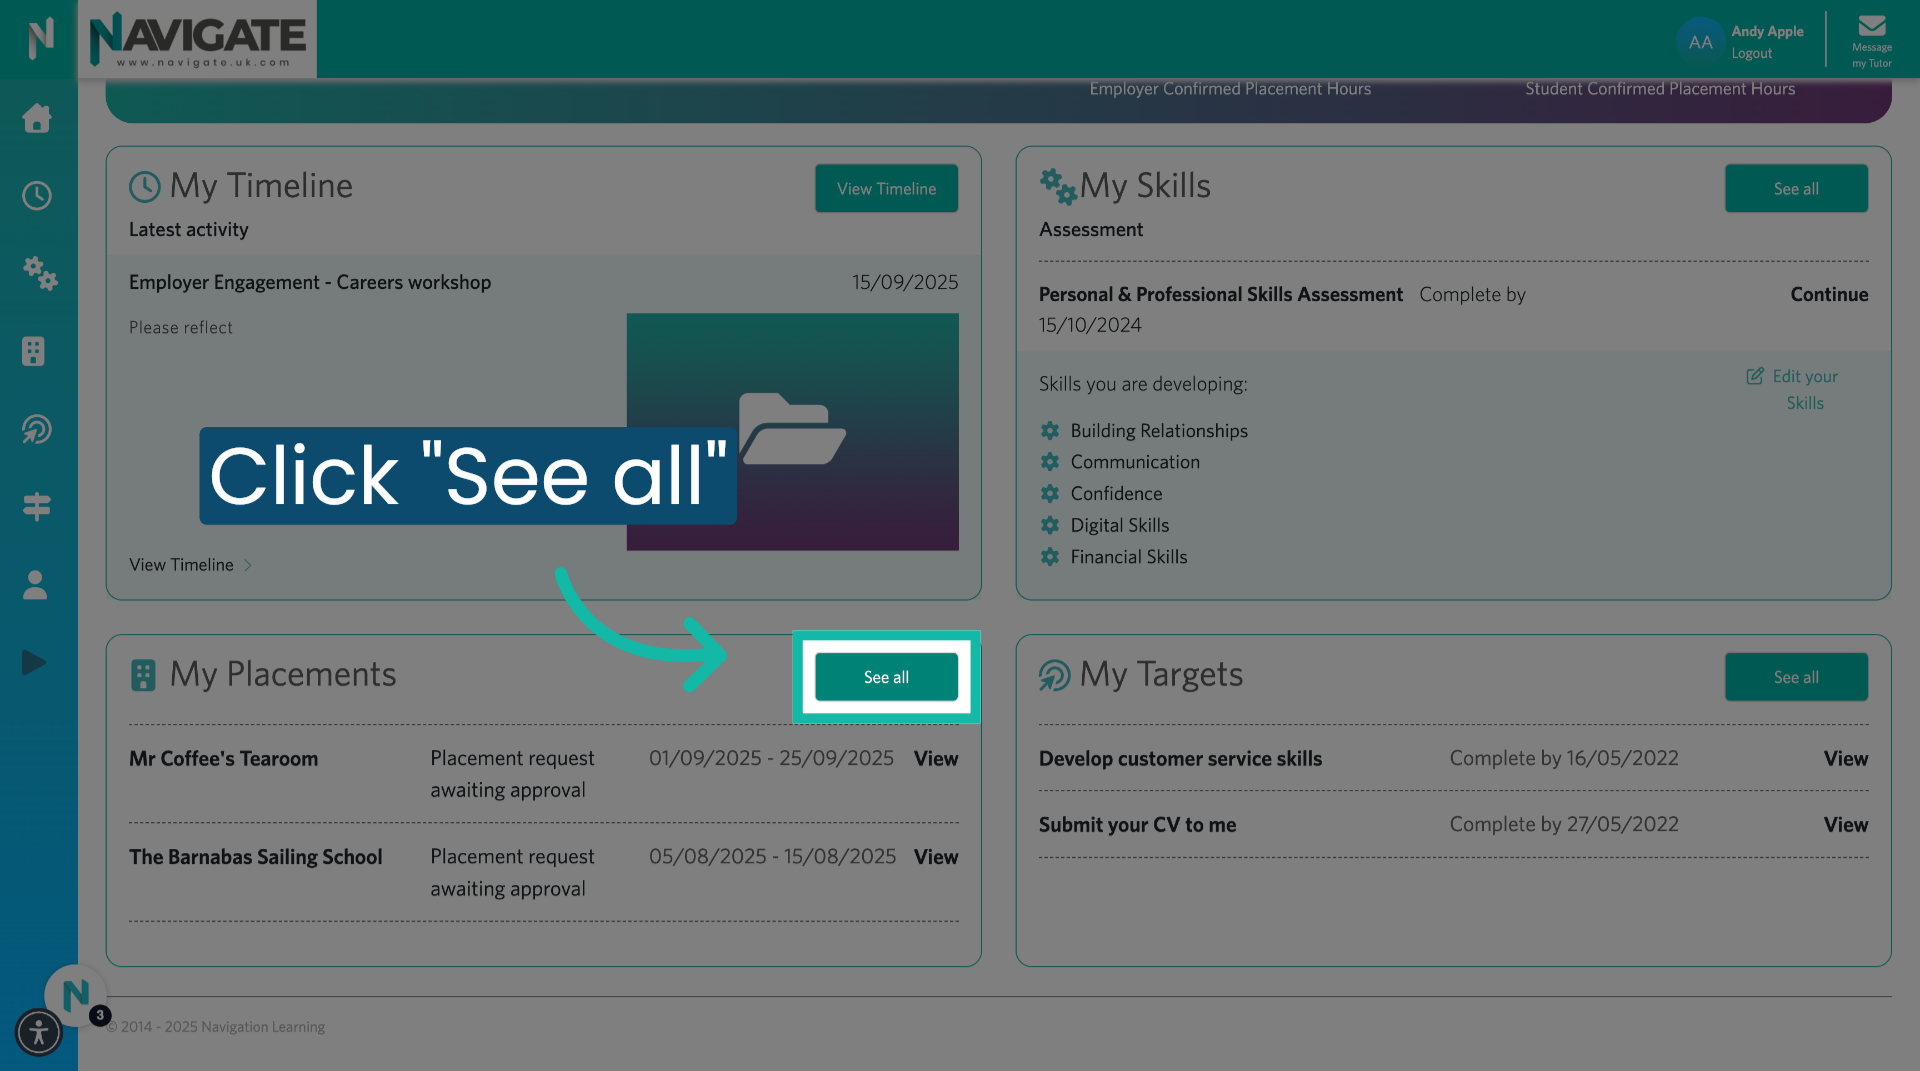Viewport: 1920px width, 1071px height.
Task: Click Digital Skills item
Action: tap(1119, 525)
